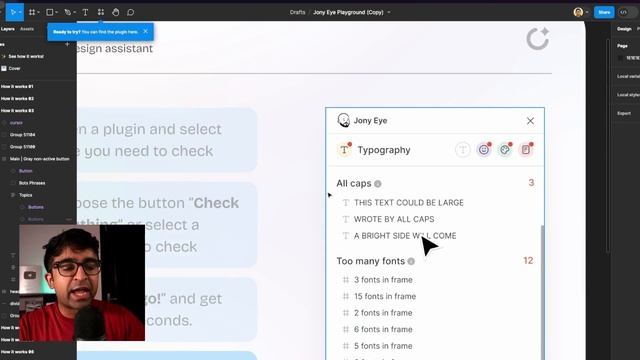Add a new page with plus icon
The height and width of the screenshot is (360, 640).
coord(67,44)
